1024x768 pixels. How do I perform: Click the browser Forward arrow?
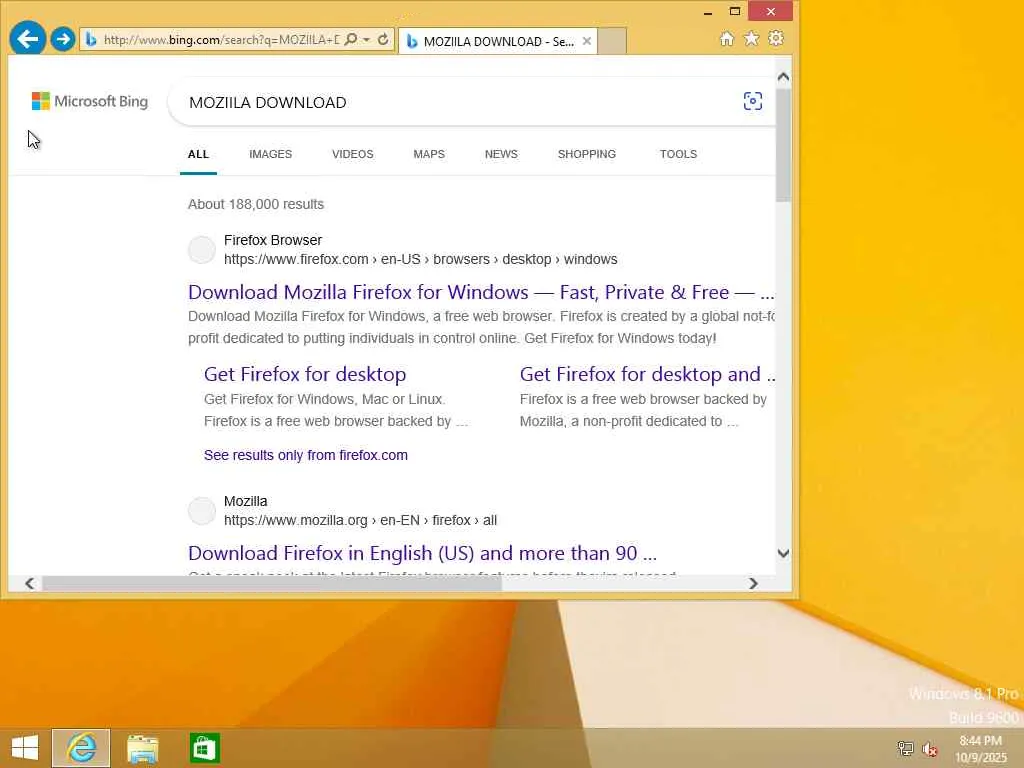pos(63,39)
